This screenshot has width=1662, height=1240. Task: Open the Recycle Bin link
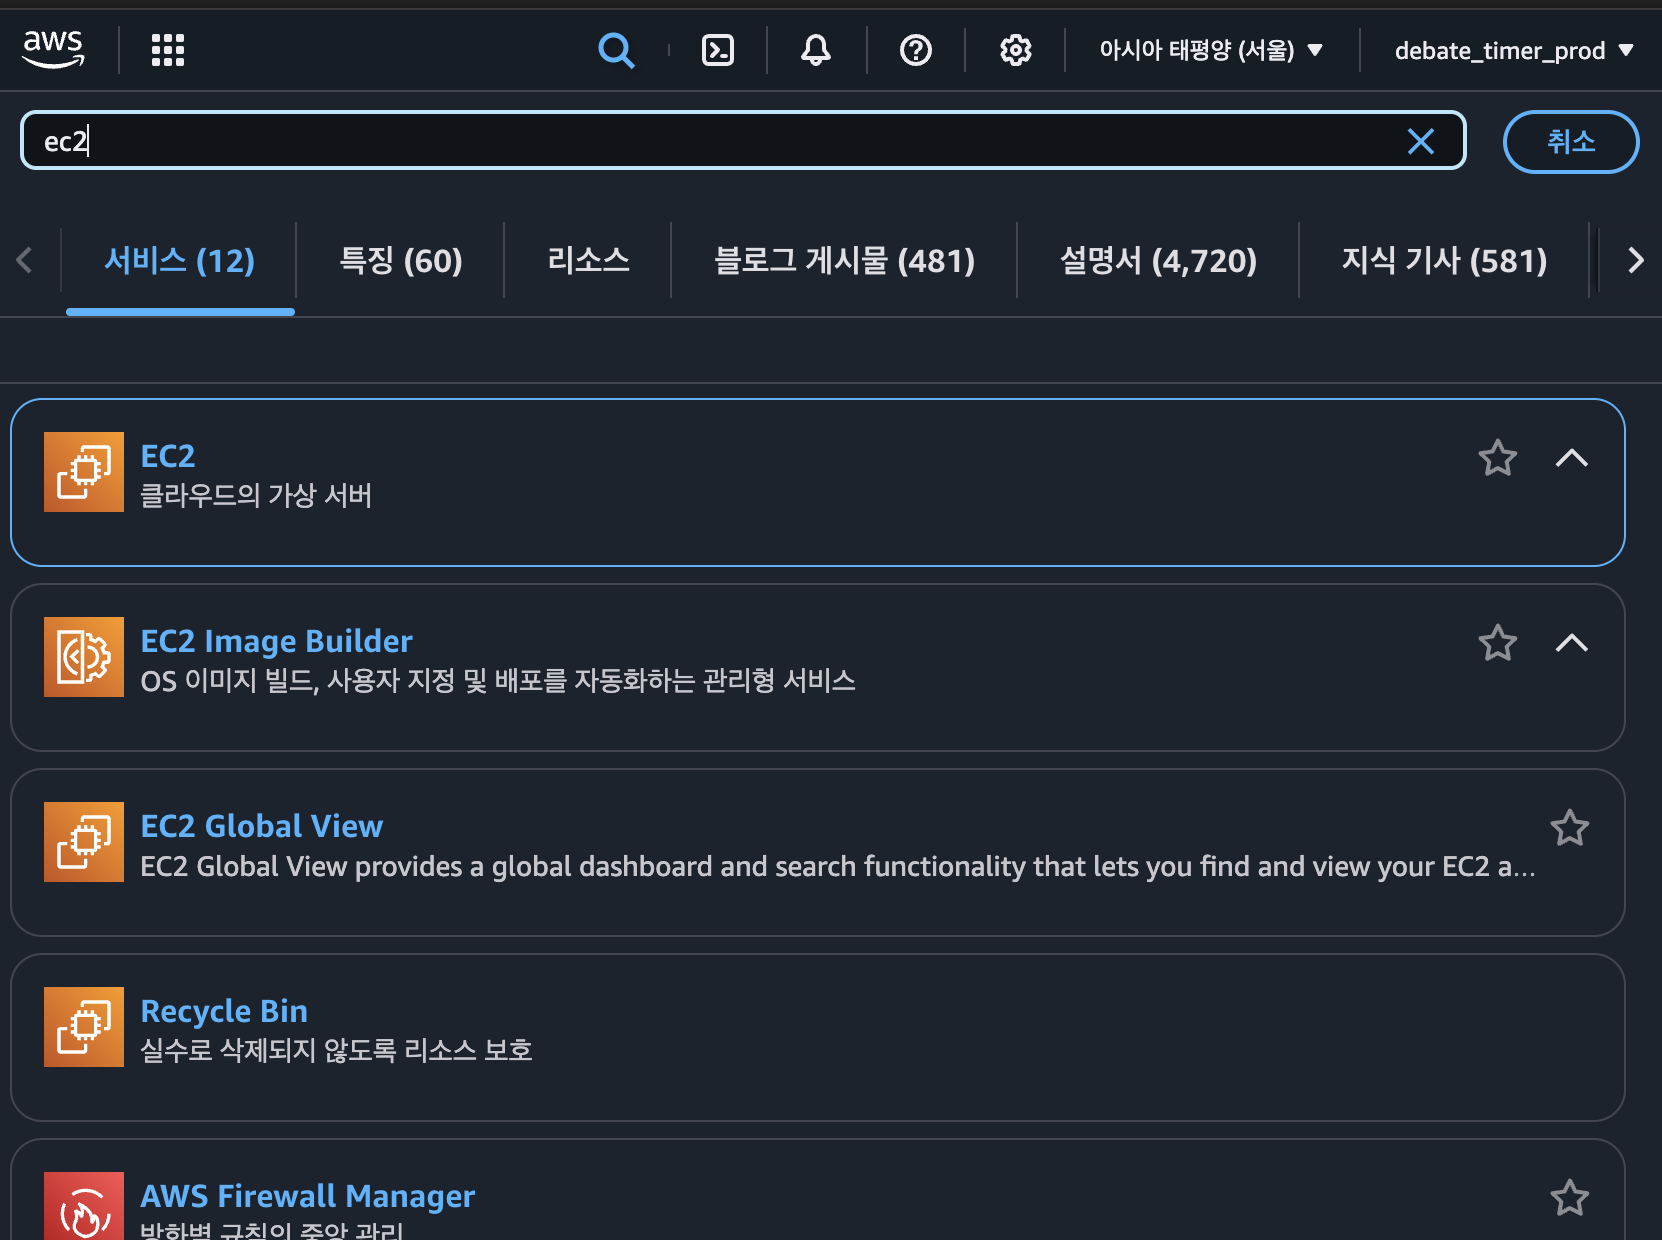[224, 1011]
